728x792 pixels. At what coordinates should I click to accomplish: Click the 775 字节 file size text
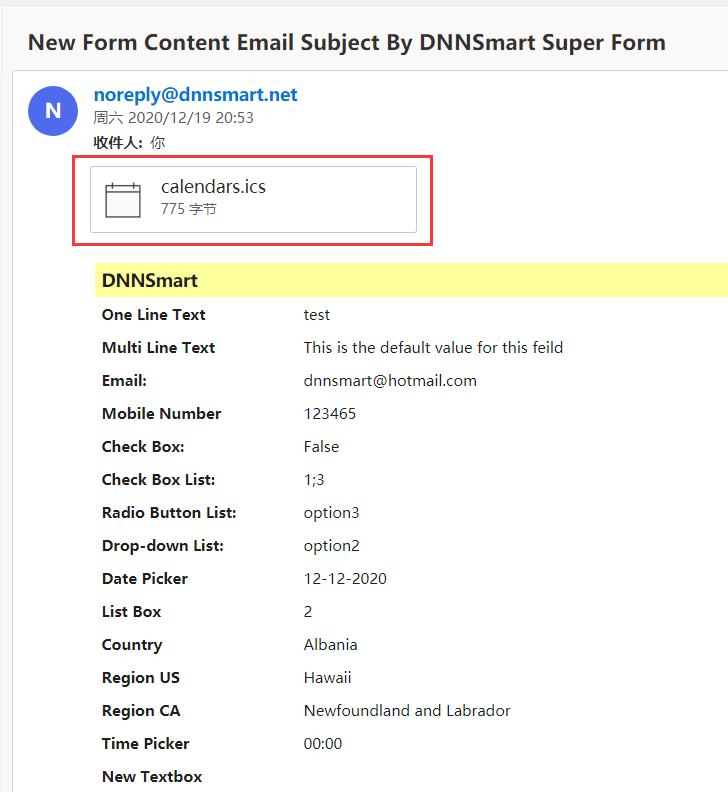(188, 209)
